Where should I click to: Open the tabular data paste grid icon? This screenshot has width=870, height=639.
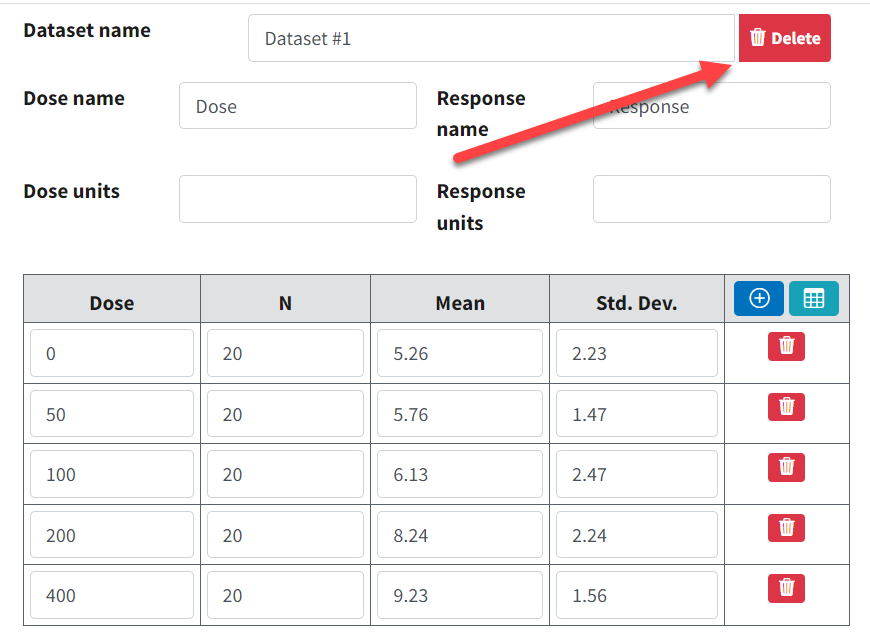coord(813,298)
